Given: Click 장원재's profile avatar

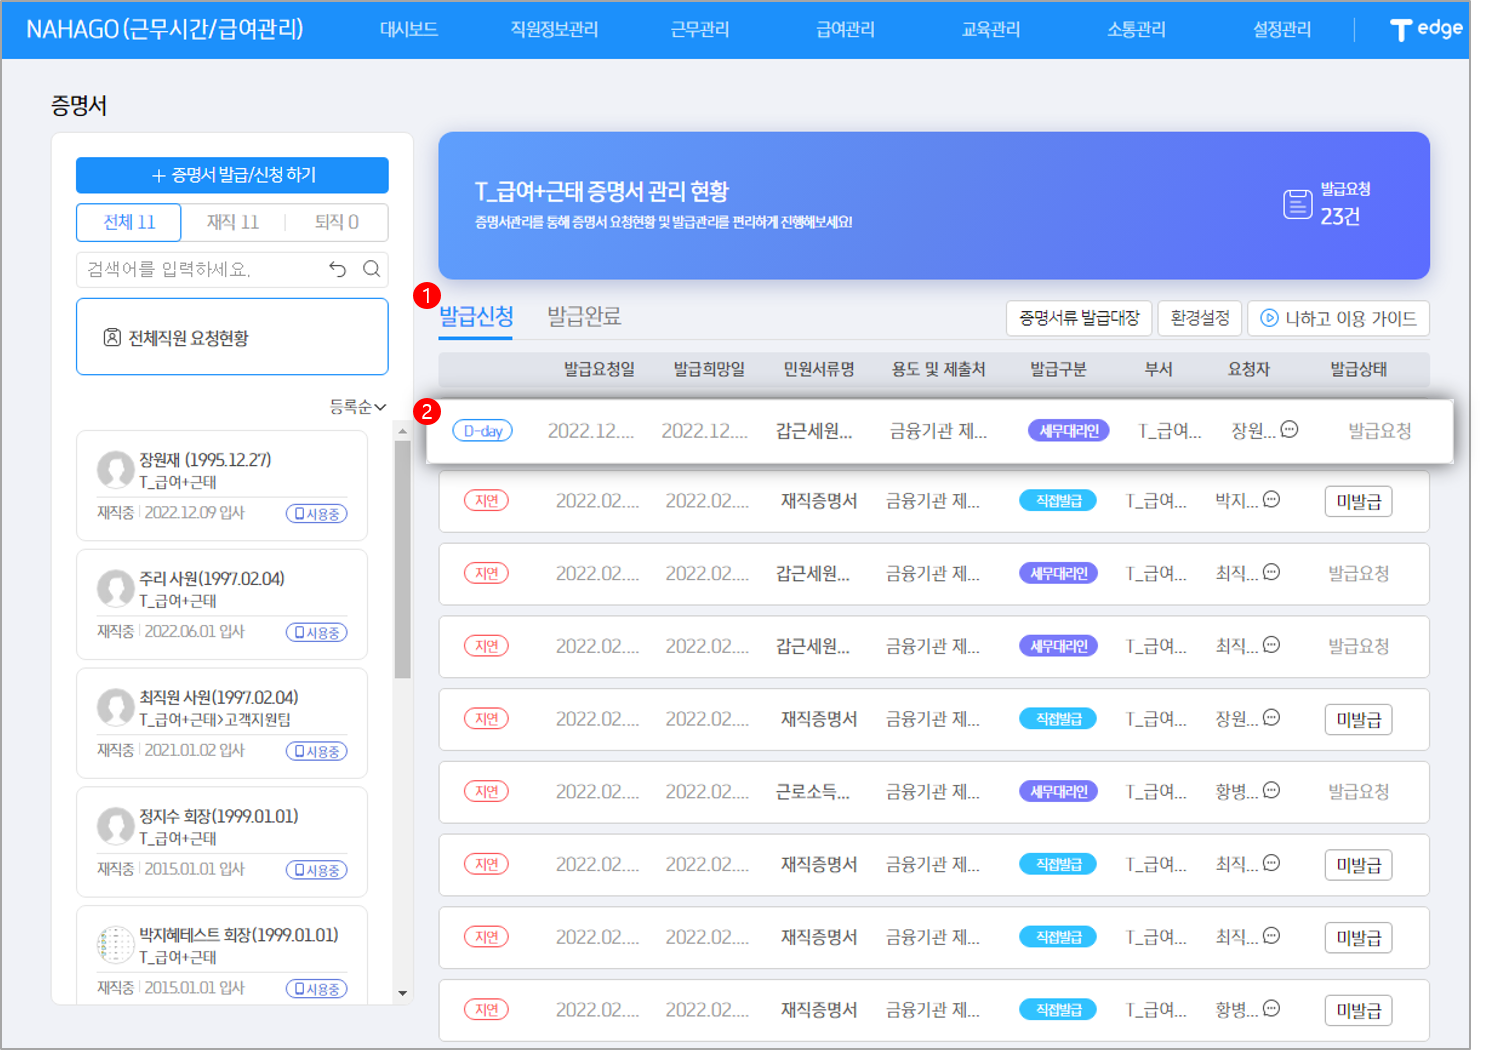Looking at the screenshot, I should click(x=116, y=470).
